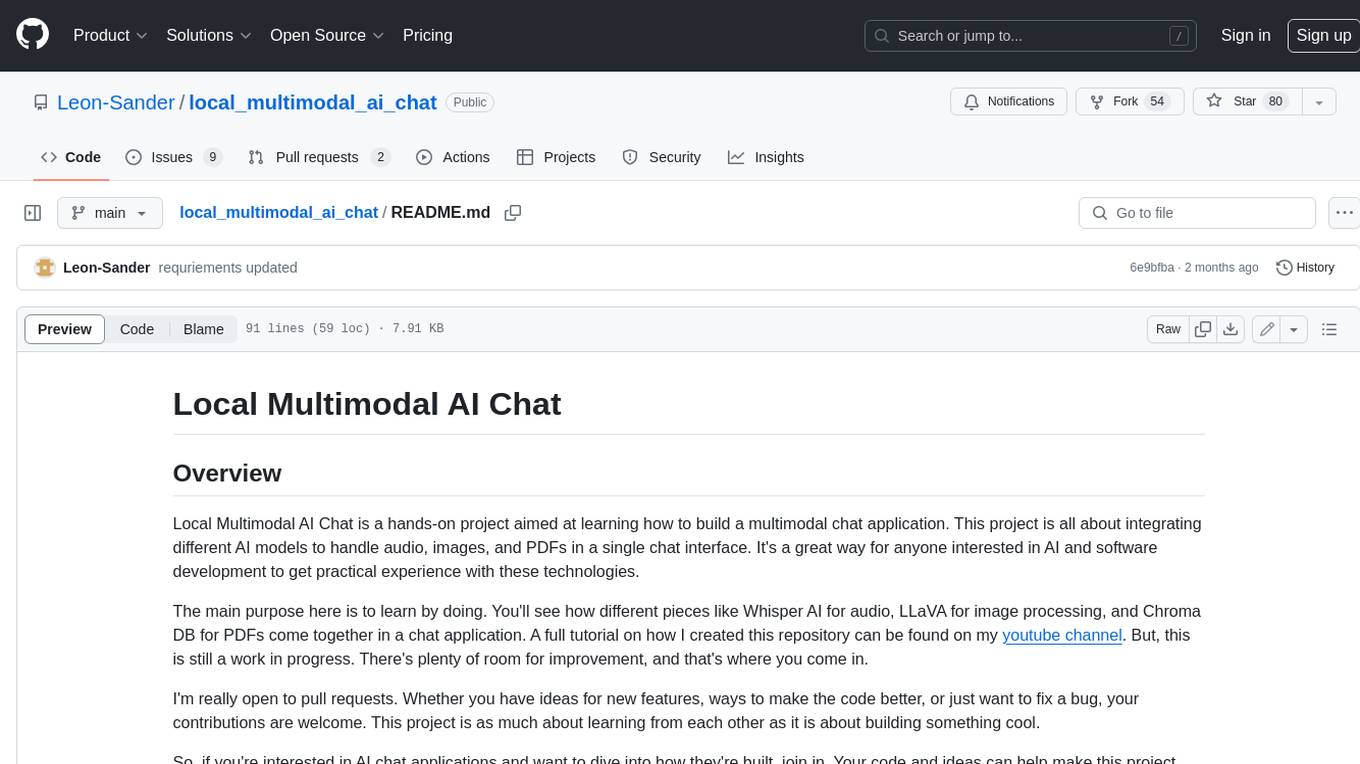Open the outline list icon
The width and height of the screenshot is (1360, 764).
point(1329,329)
